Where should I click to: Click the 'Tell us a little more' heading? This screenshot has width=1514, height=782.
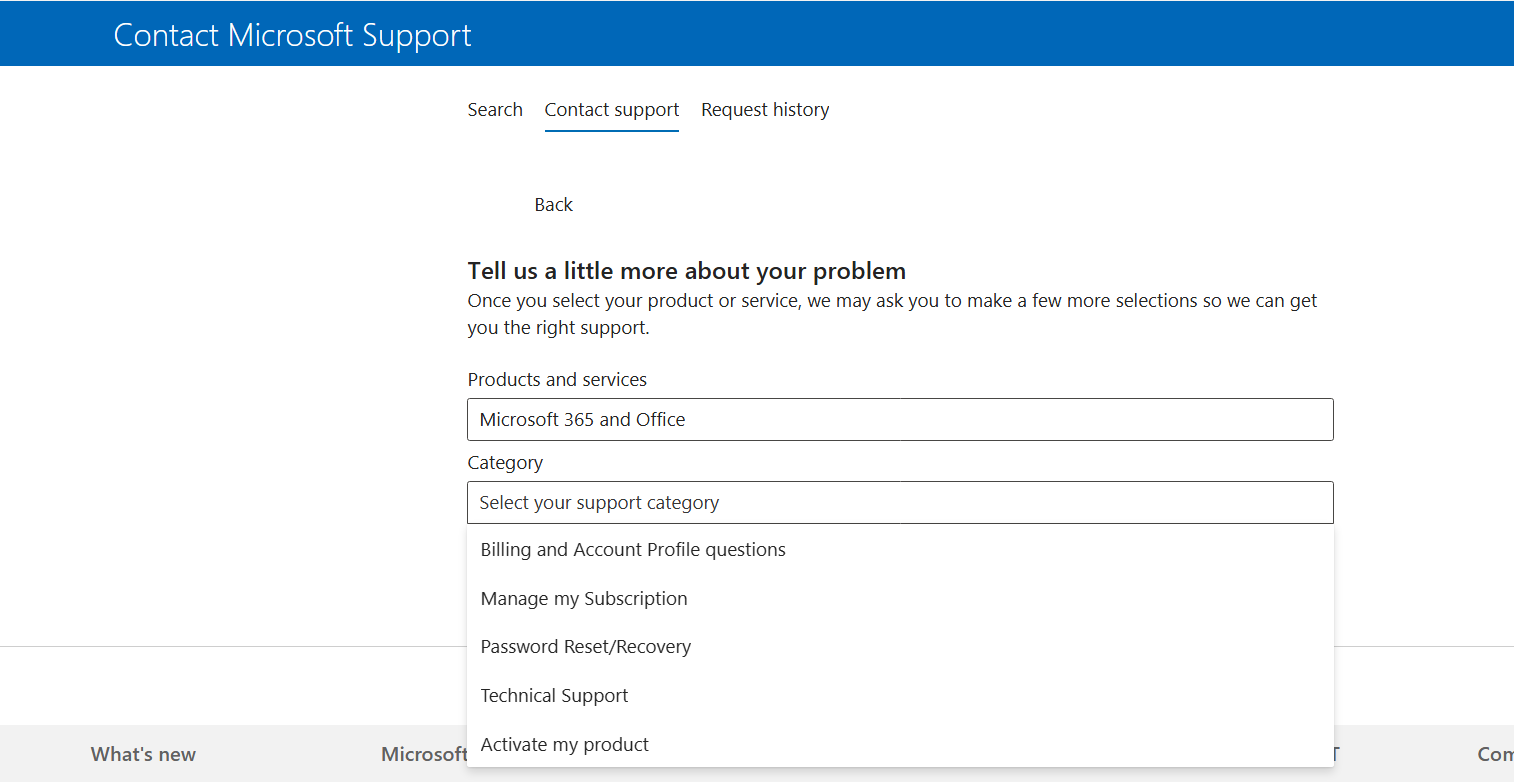[686, 271]
